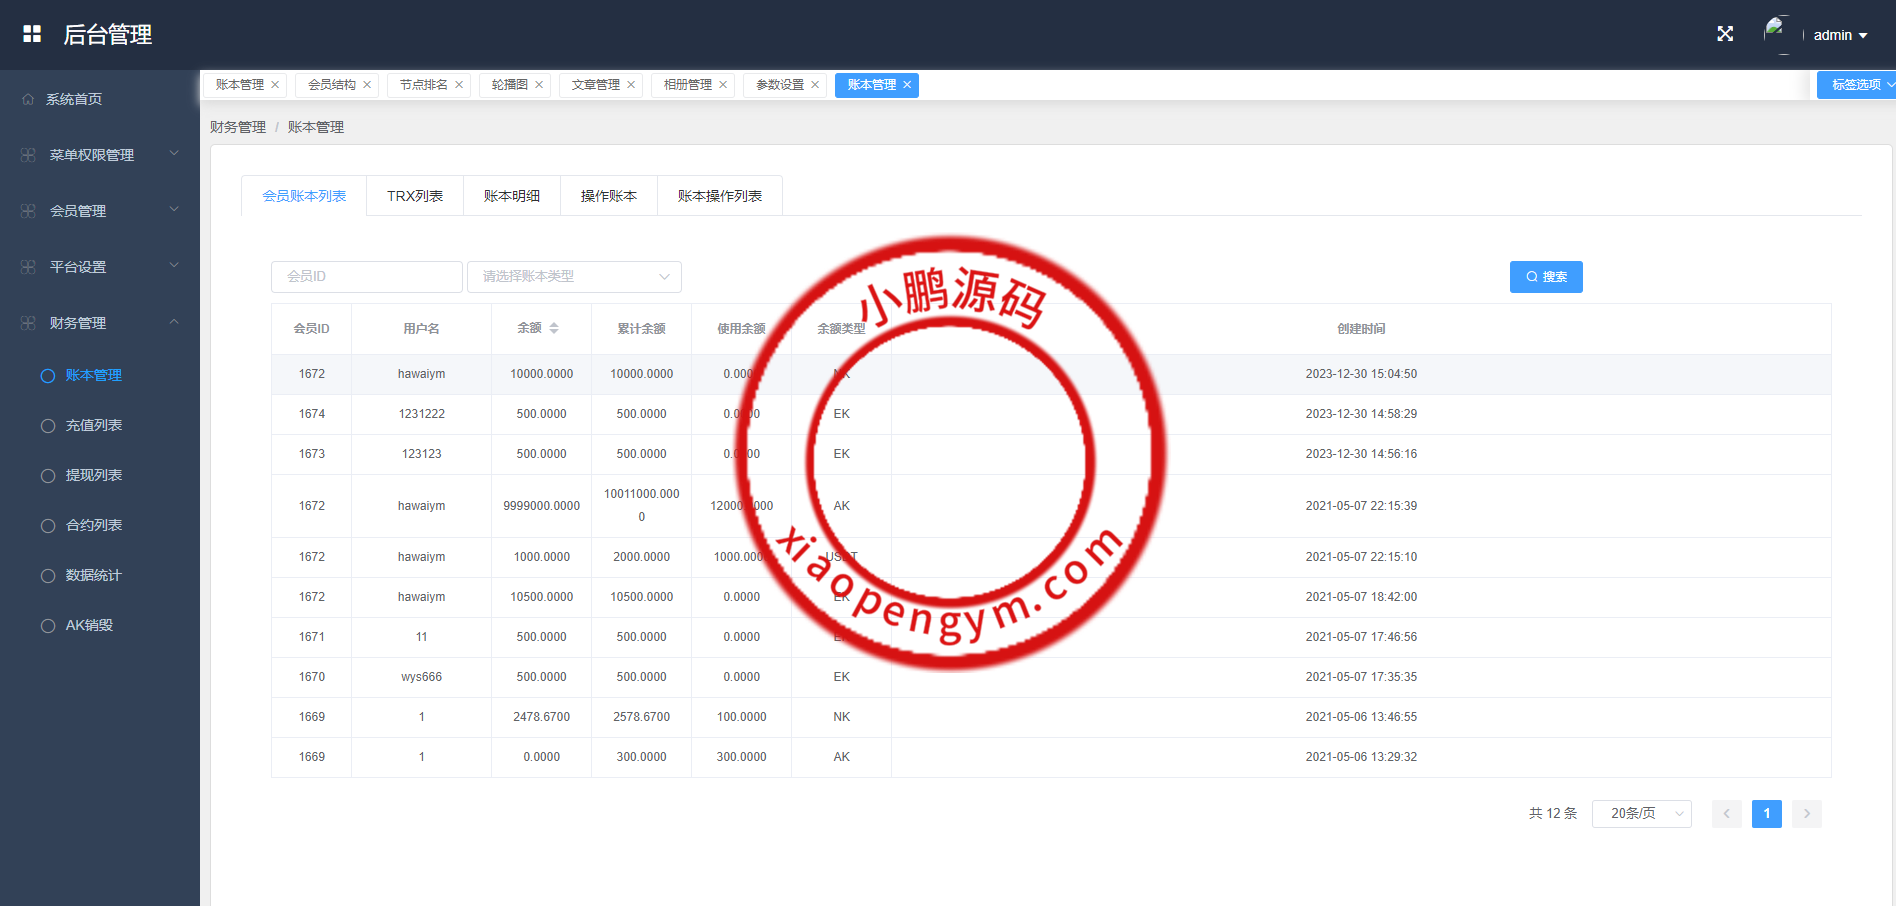Click the fullscreen icon in the top bar
1896x906 pixels.
(1725, 33)
